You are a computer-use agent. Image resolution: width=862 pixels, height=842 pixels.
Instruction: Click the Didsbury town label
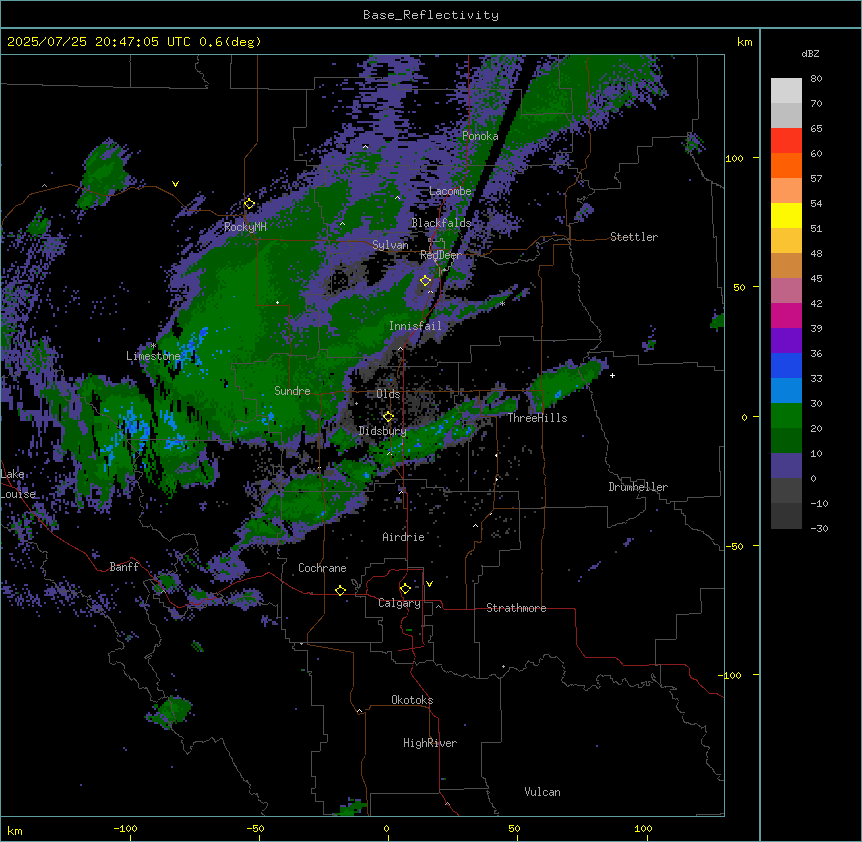pos(383,431)
